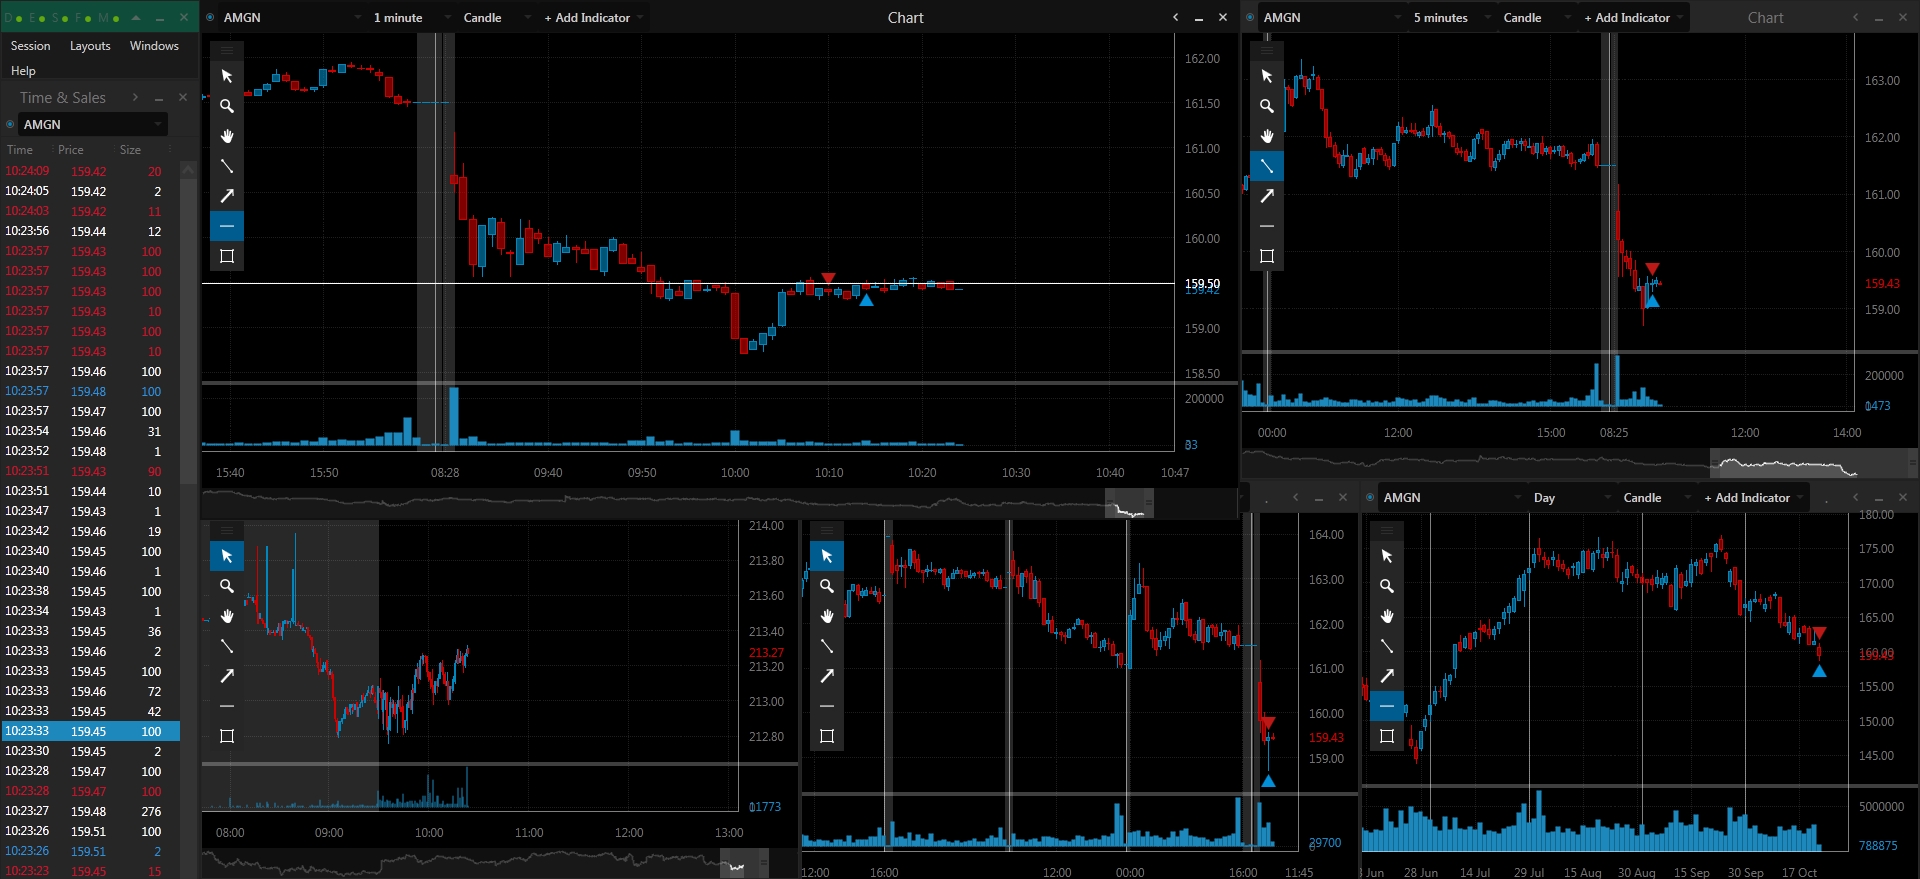The width and height of the screenshot is (1920, 879).
Task: Click the blue up-triangle marker in Day chart
Action: point(1819,671)
